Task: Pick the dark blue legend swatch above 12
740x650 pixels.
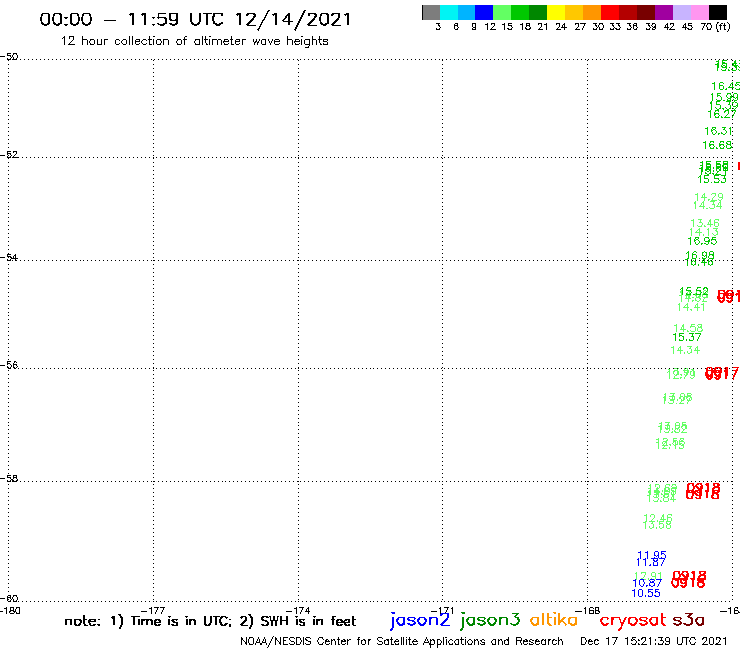Action: point(484,12)
